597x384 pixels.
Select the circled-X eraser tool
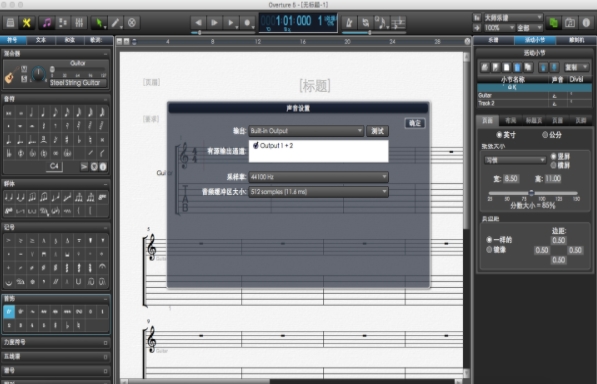pos(132,23)
